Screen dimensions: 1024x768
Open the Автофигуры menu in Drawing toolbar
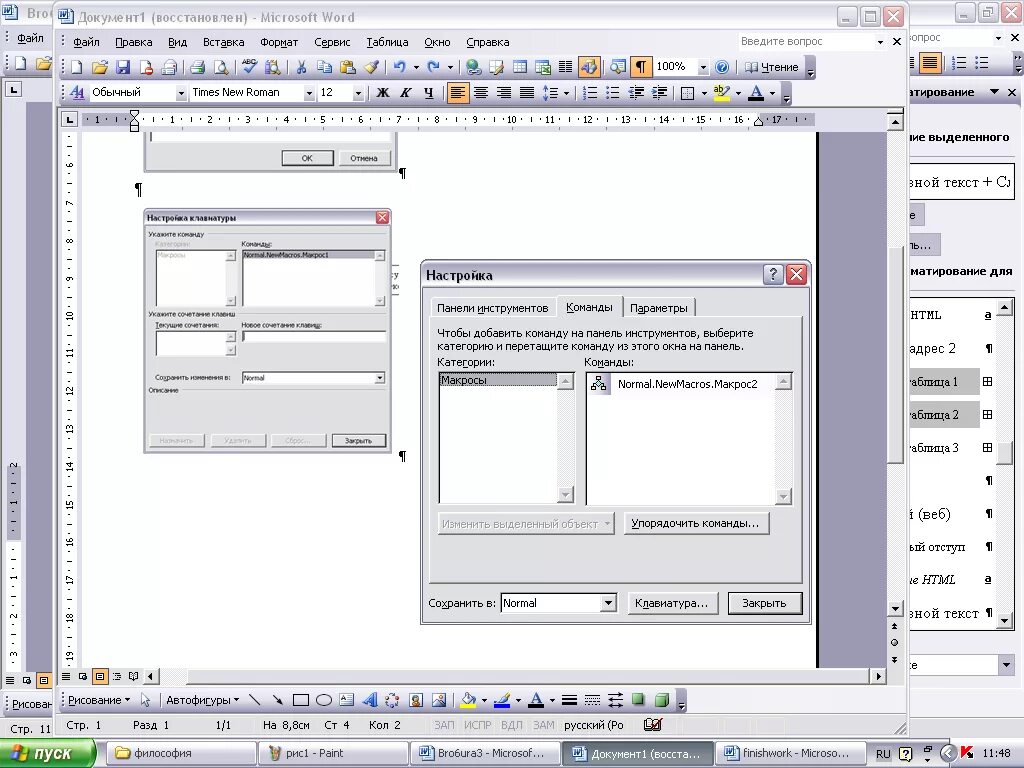[x=202, y=700]
